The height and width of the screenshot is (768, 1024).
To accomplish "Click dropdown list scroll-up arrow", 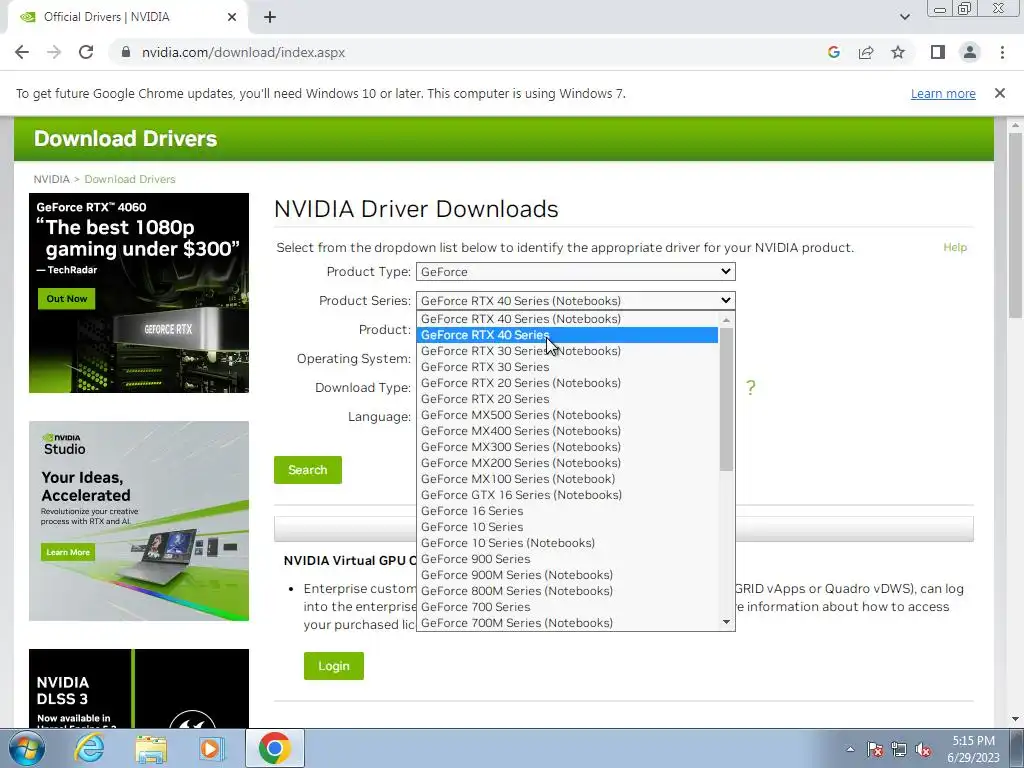I will pos(726,319).
